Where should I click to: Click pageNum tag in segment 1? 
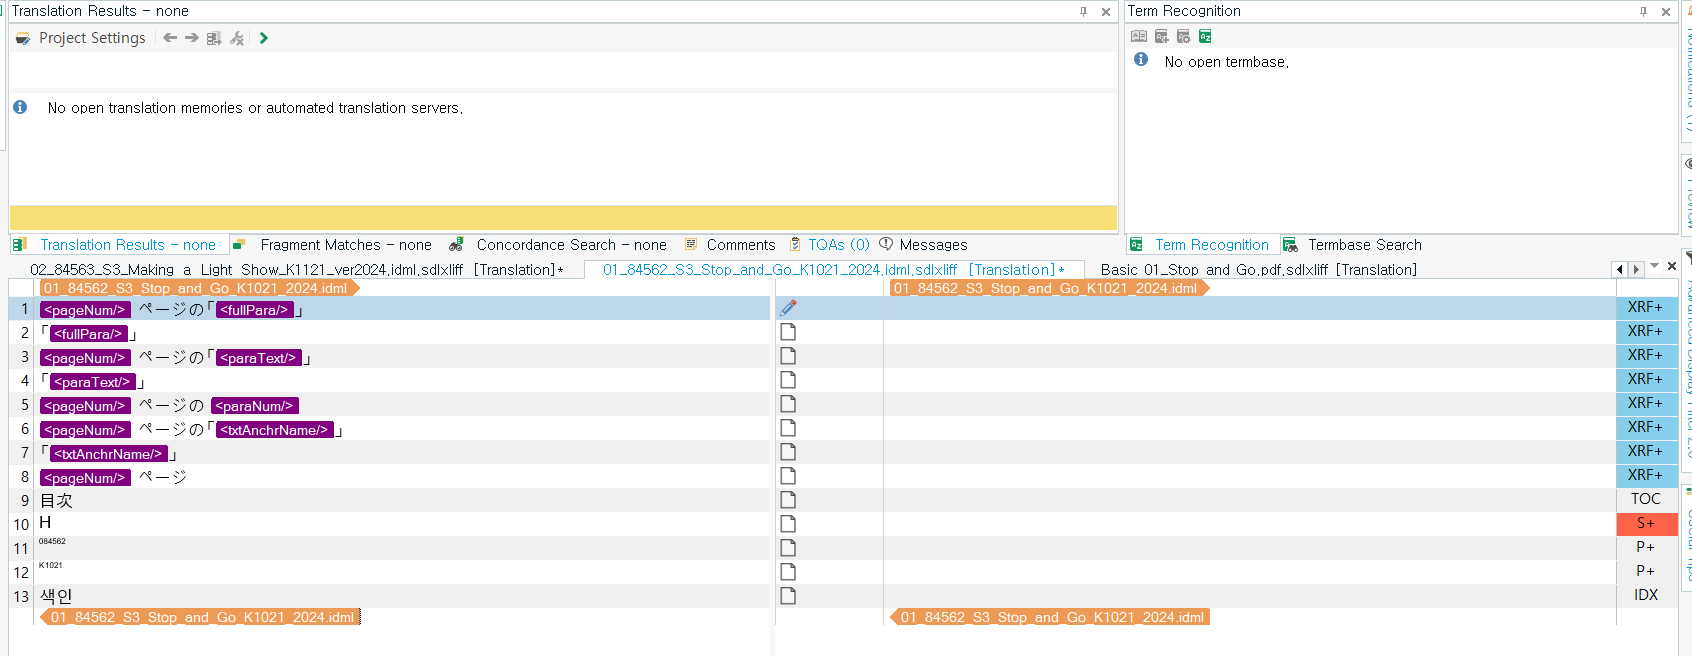click(85, 310)
